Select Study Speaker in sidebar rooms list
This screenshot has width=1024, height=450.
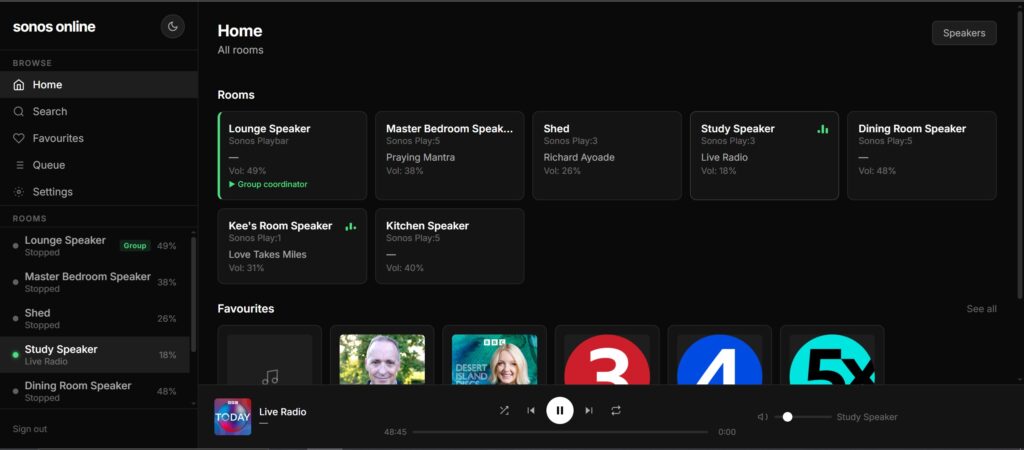pyautogui.click(x=95, y=355)
